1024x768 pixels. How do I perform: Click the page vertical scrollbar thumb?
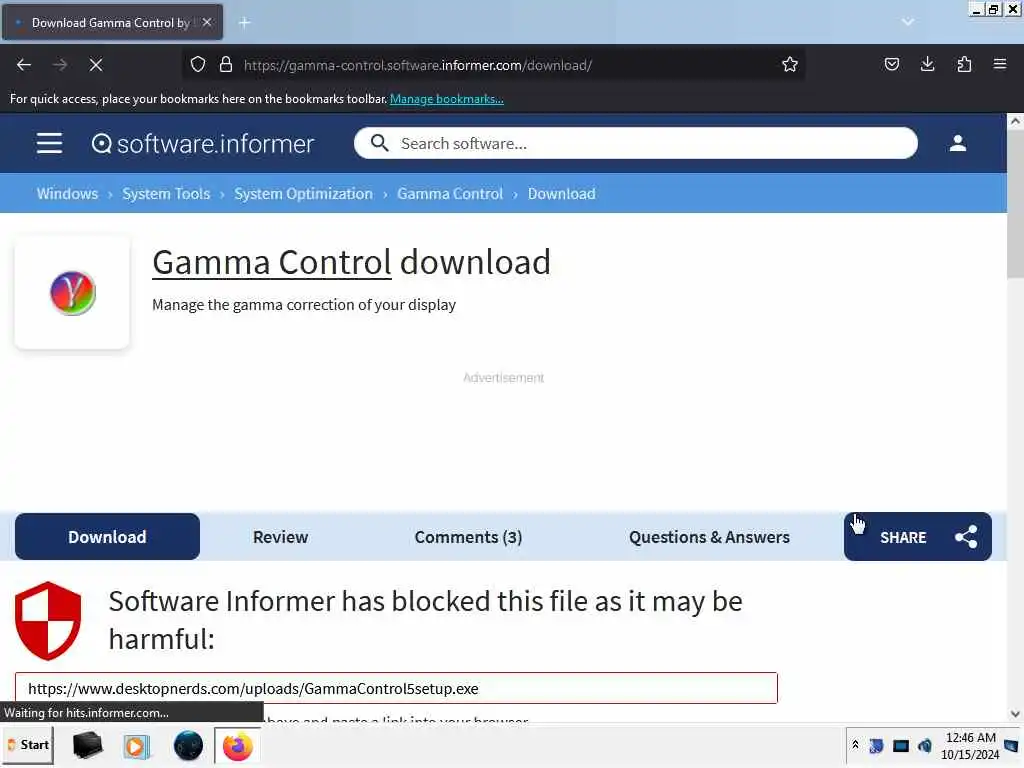(x=1015, y=205)
